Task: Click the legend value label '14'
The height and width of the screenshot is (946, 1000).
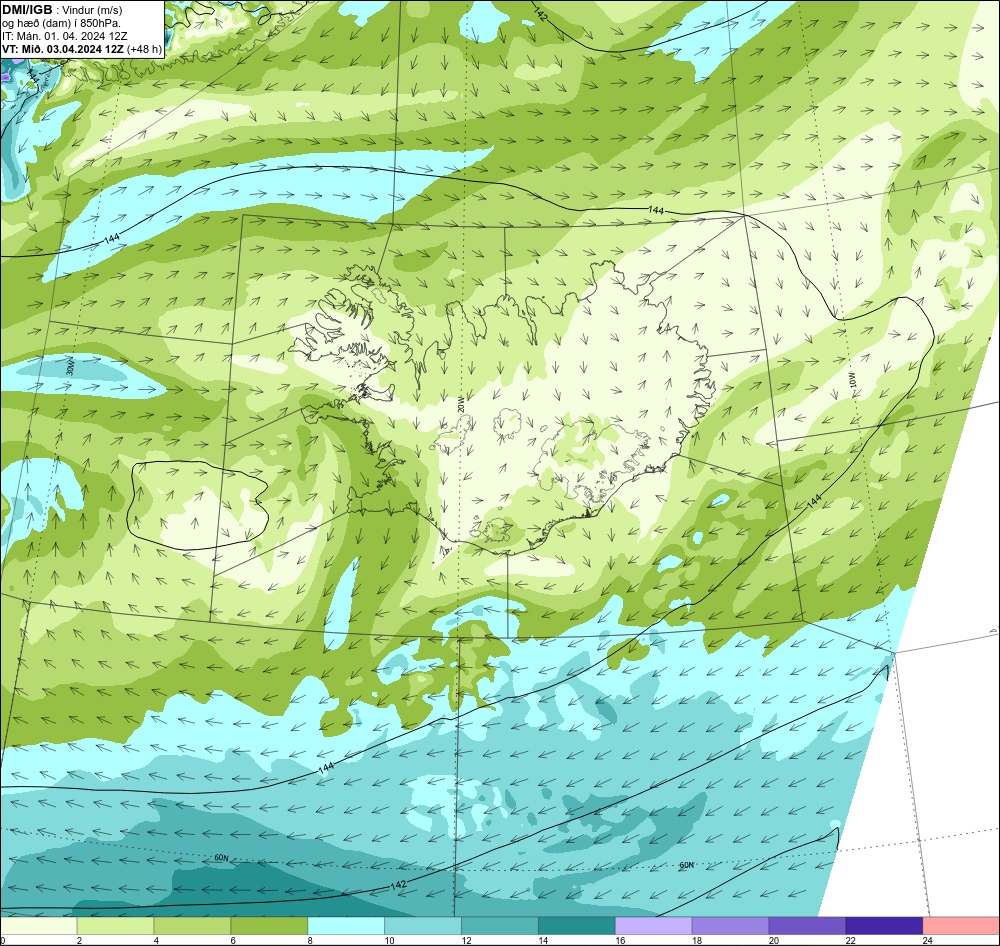Action: point(543,940)
